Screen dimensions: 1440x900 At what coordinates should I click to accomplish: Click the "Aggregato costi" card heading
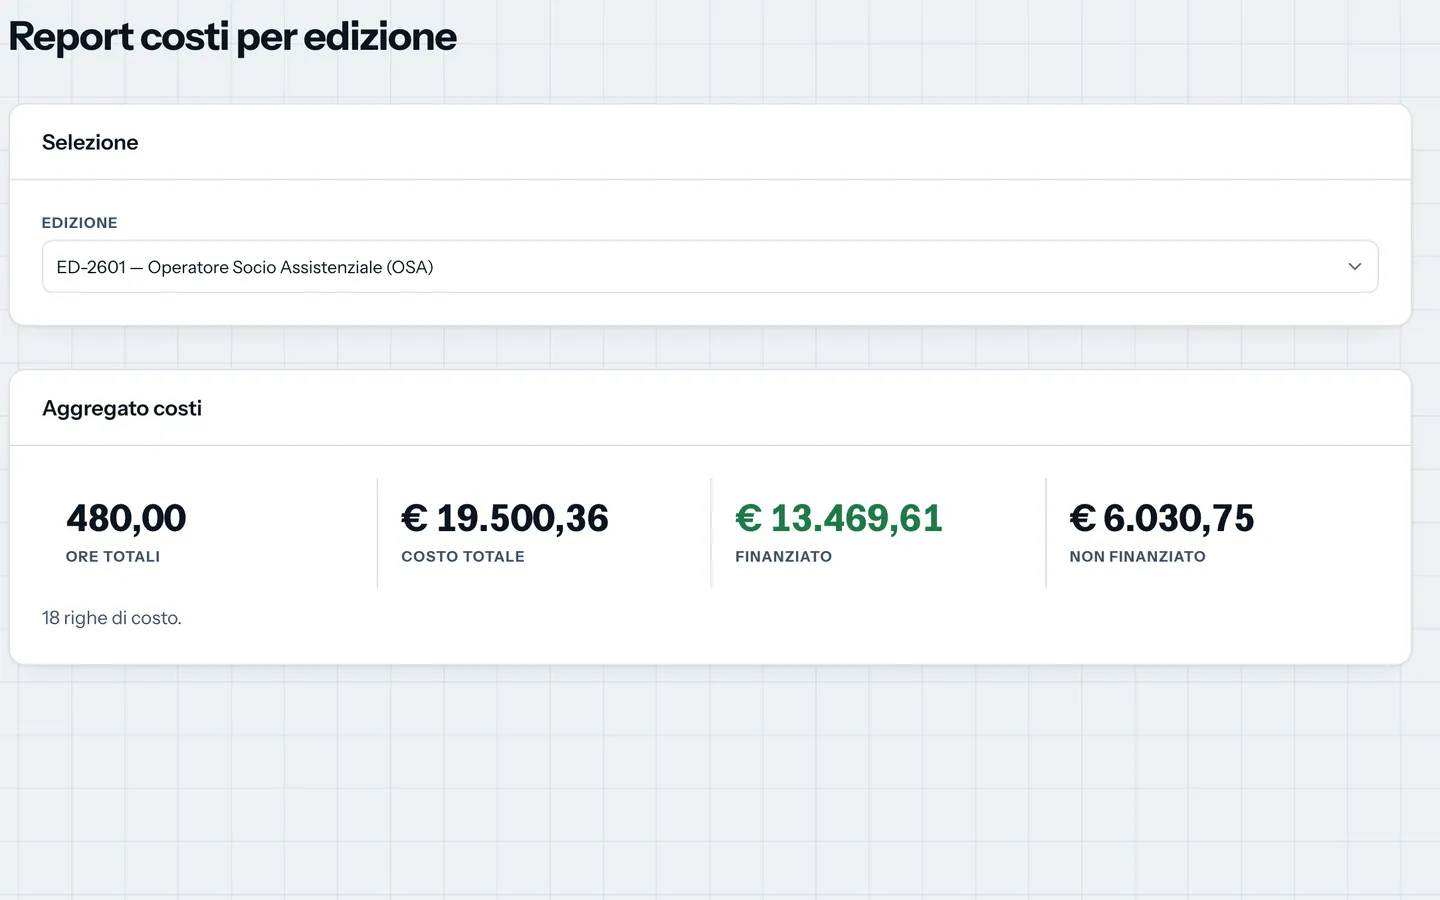[x=122, y=408]
